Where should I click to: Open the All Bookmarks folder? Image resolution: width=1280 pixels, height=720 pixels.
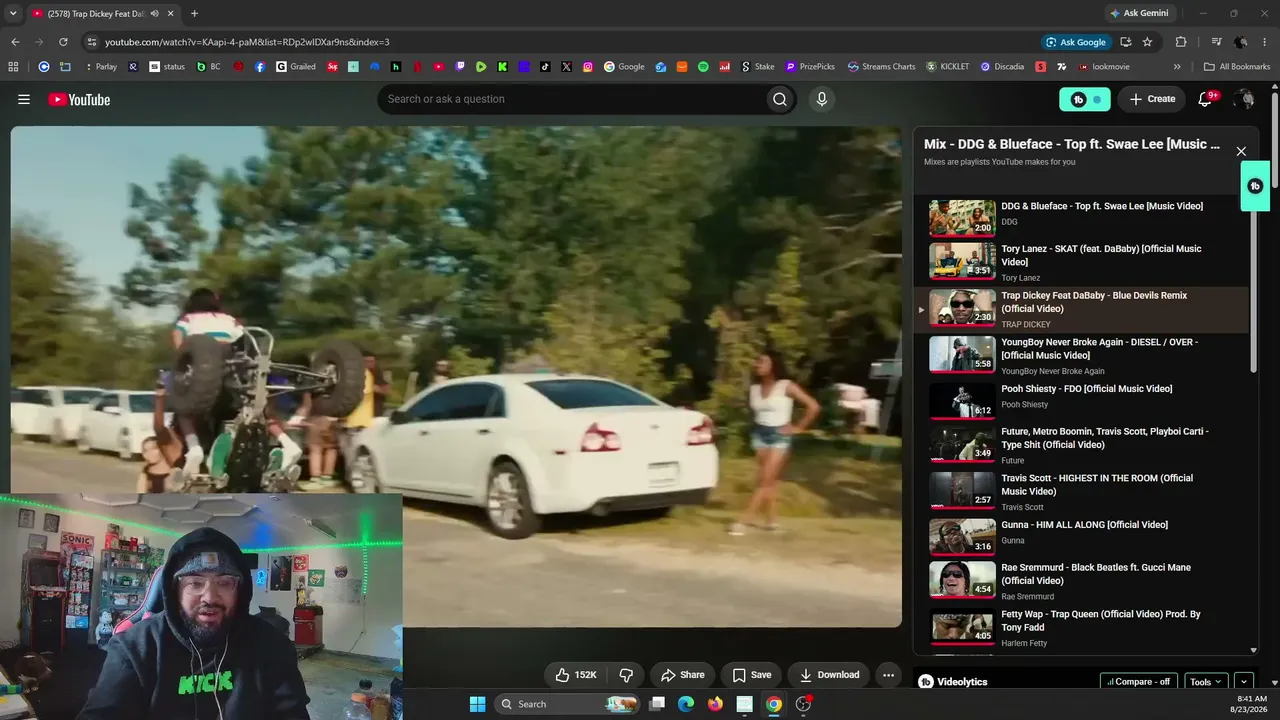click(x=1237, y=67)
